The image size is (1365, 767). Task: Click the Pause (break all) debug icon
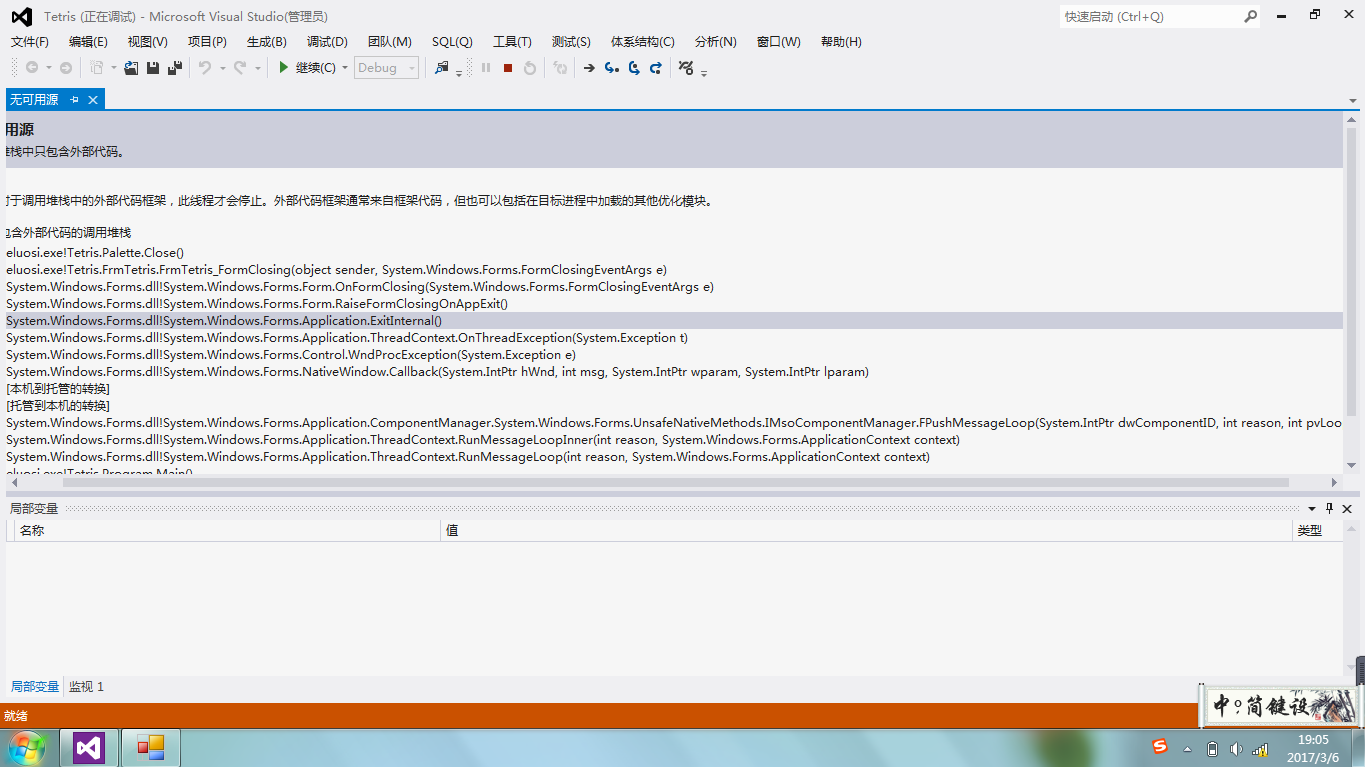[486, 68]
